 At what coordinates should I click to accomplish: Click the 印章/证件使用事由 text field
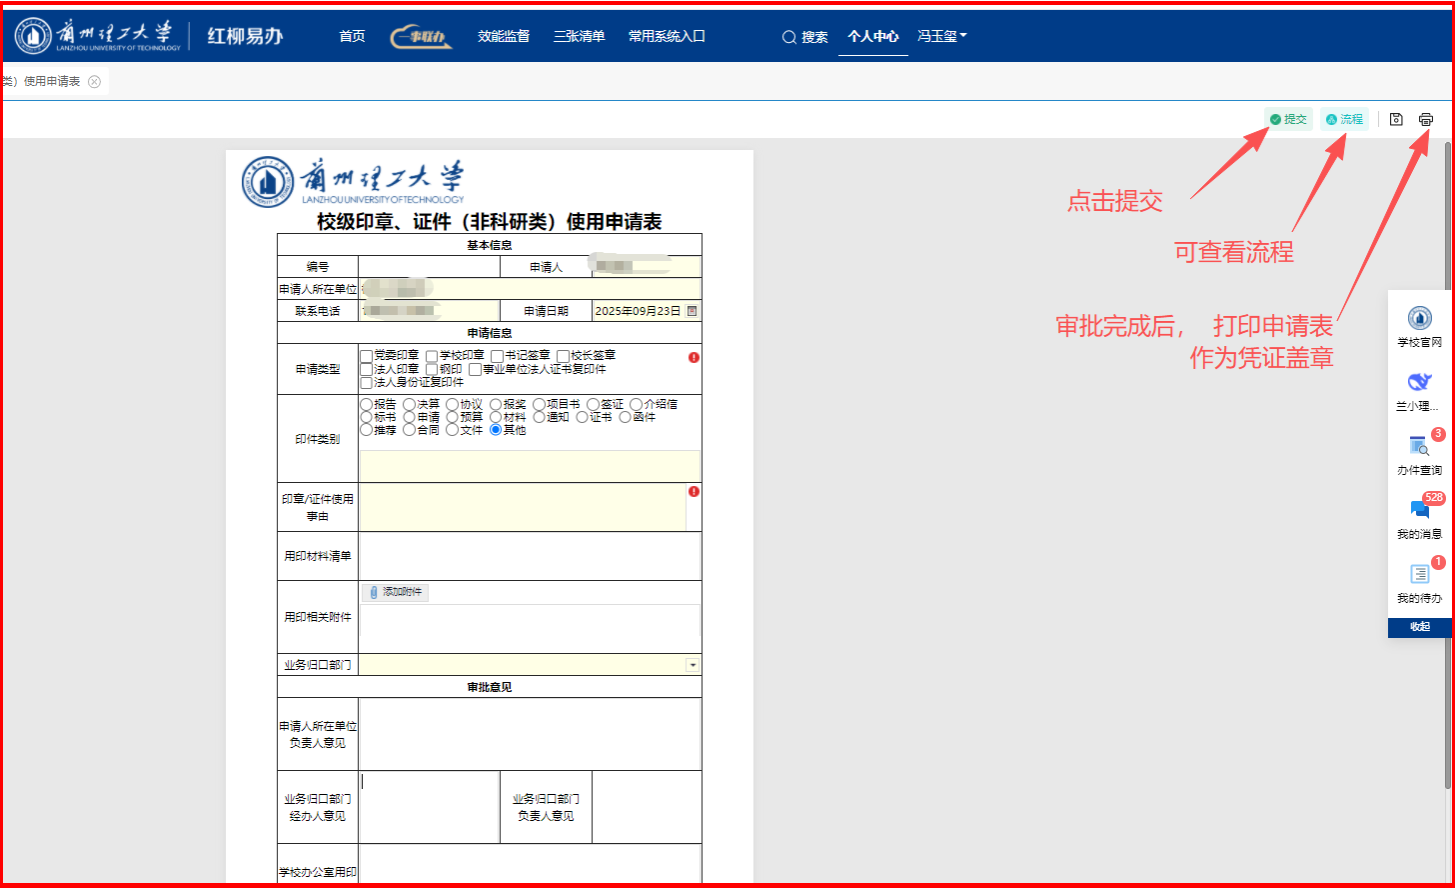pyautogui.click(x=522, y=507)
